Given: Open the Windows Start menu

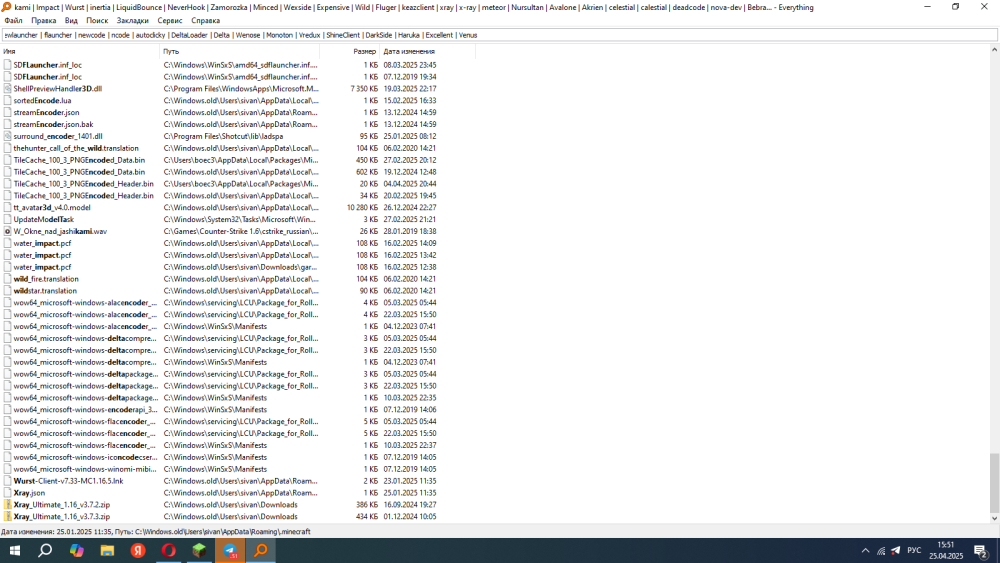Looking at the screenshot, I should click(15, 550).
